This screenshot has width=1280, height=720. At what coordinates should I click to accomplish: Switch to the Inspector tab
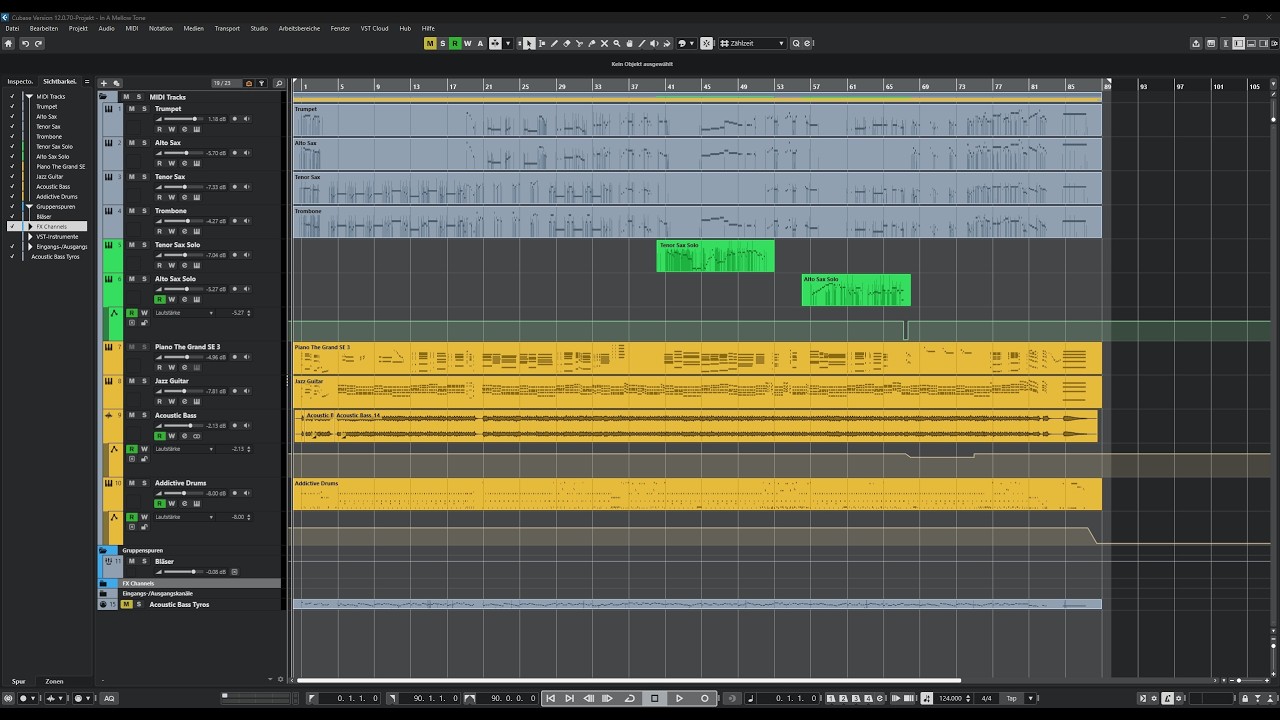pyautogui.click(x=20, y=82)
